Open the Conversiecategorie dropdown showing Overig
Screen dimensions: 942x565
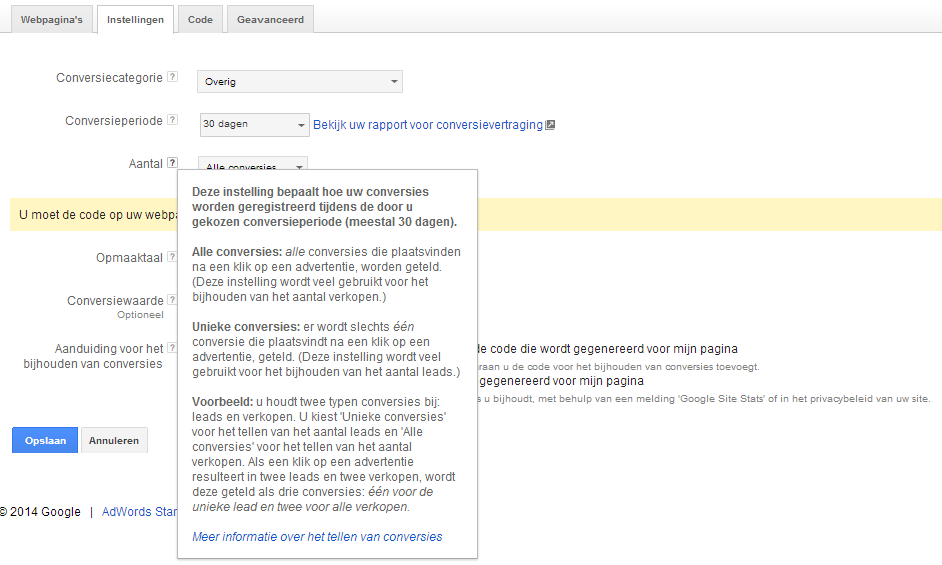point(300,82)
